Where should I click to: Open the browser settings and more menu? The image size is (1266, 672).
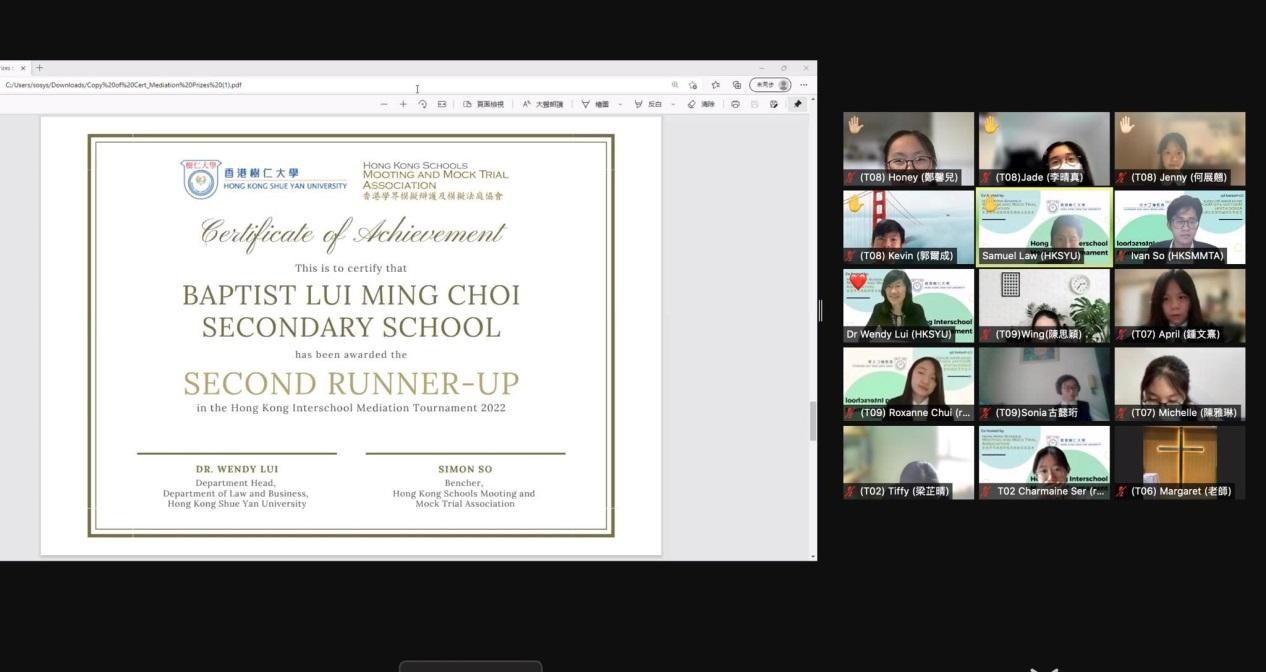click(803, 85)
